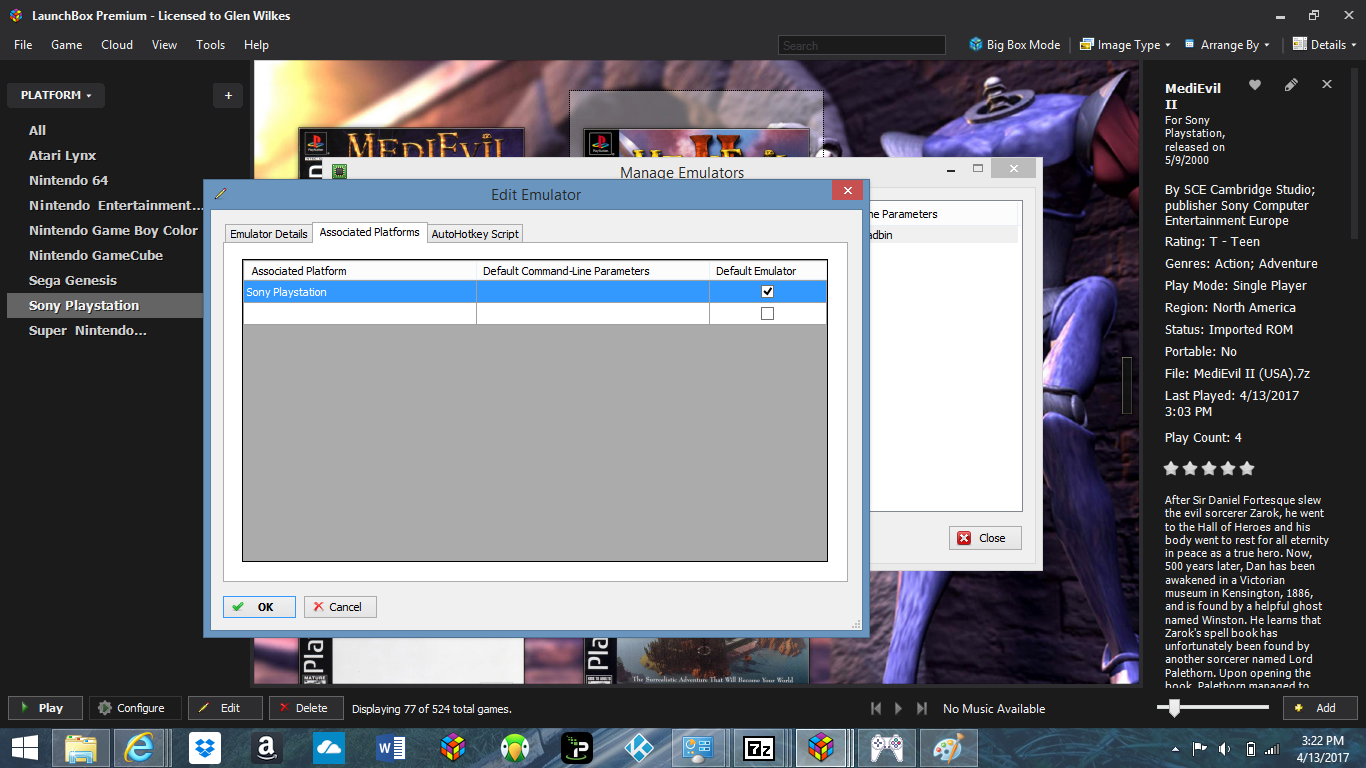Click the Delete button in bottom bar
This screenshot has height=768, width=1366.
(x=306, y=708)
